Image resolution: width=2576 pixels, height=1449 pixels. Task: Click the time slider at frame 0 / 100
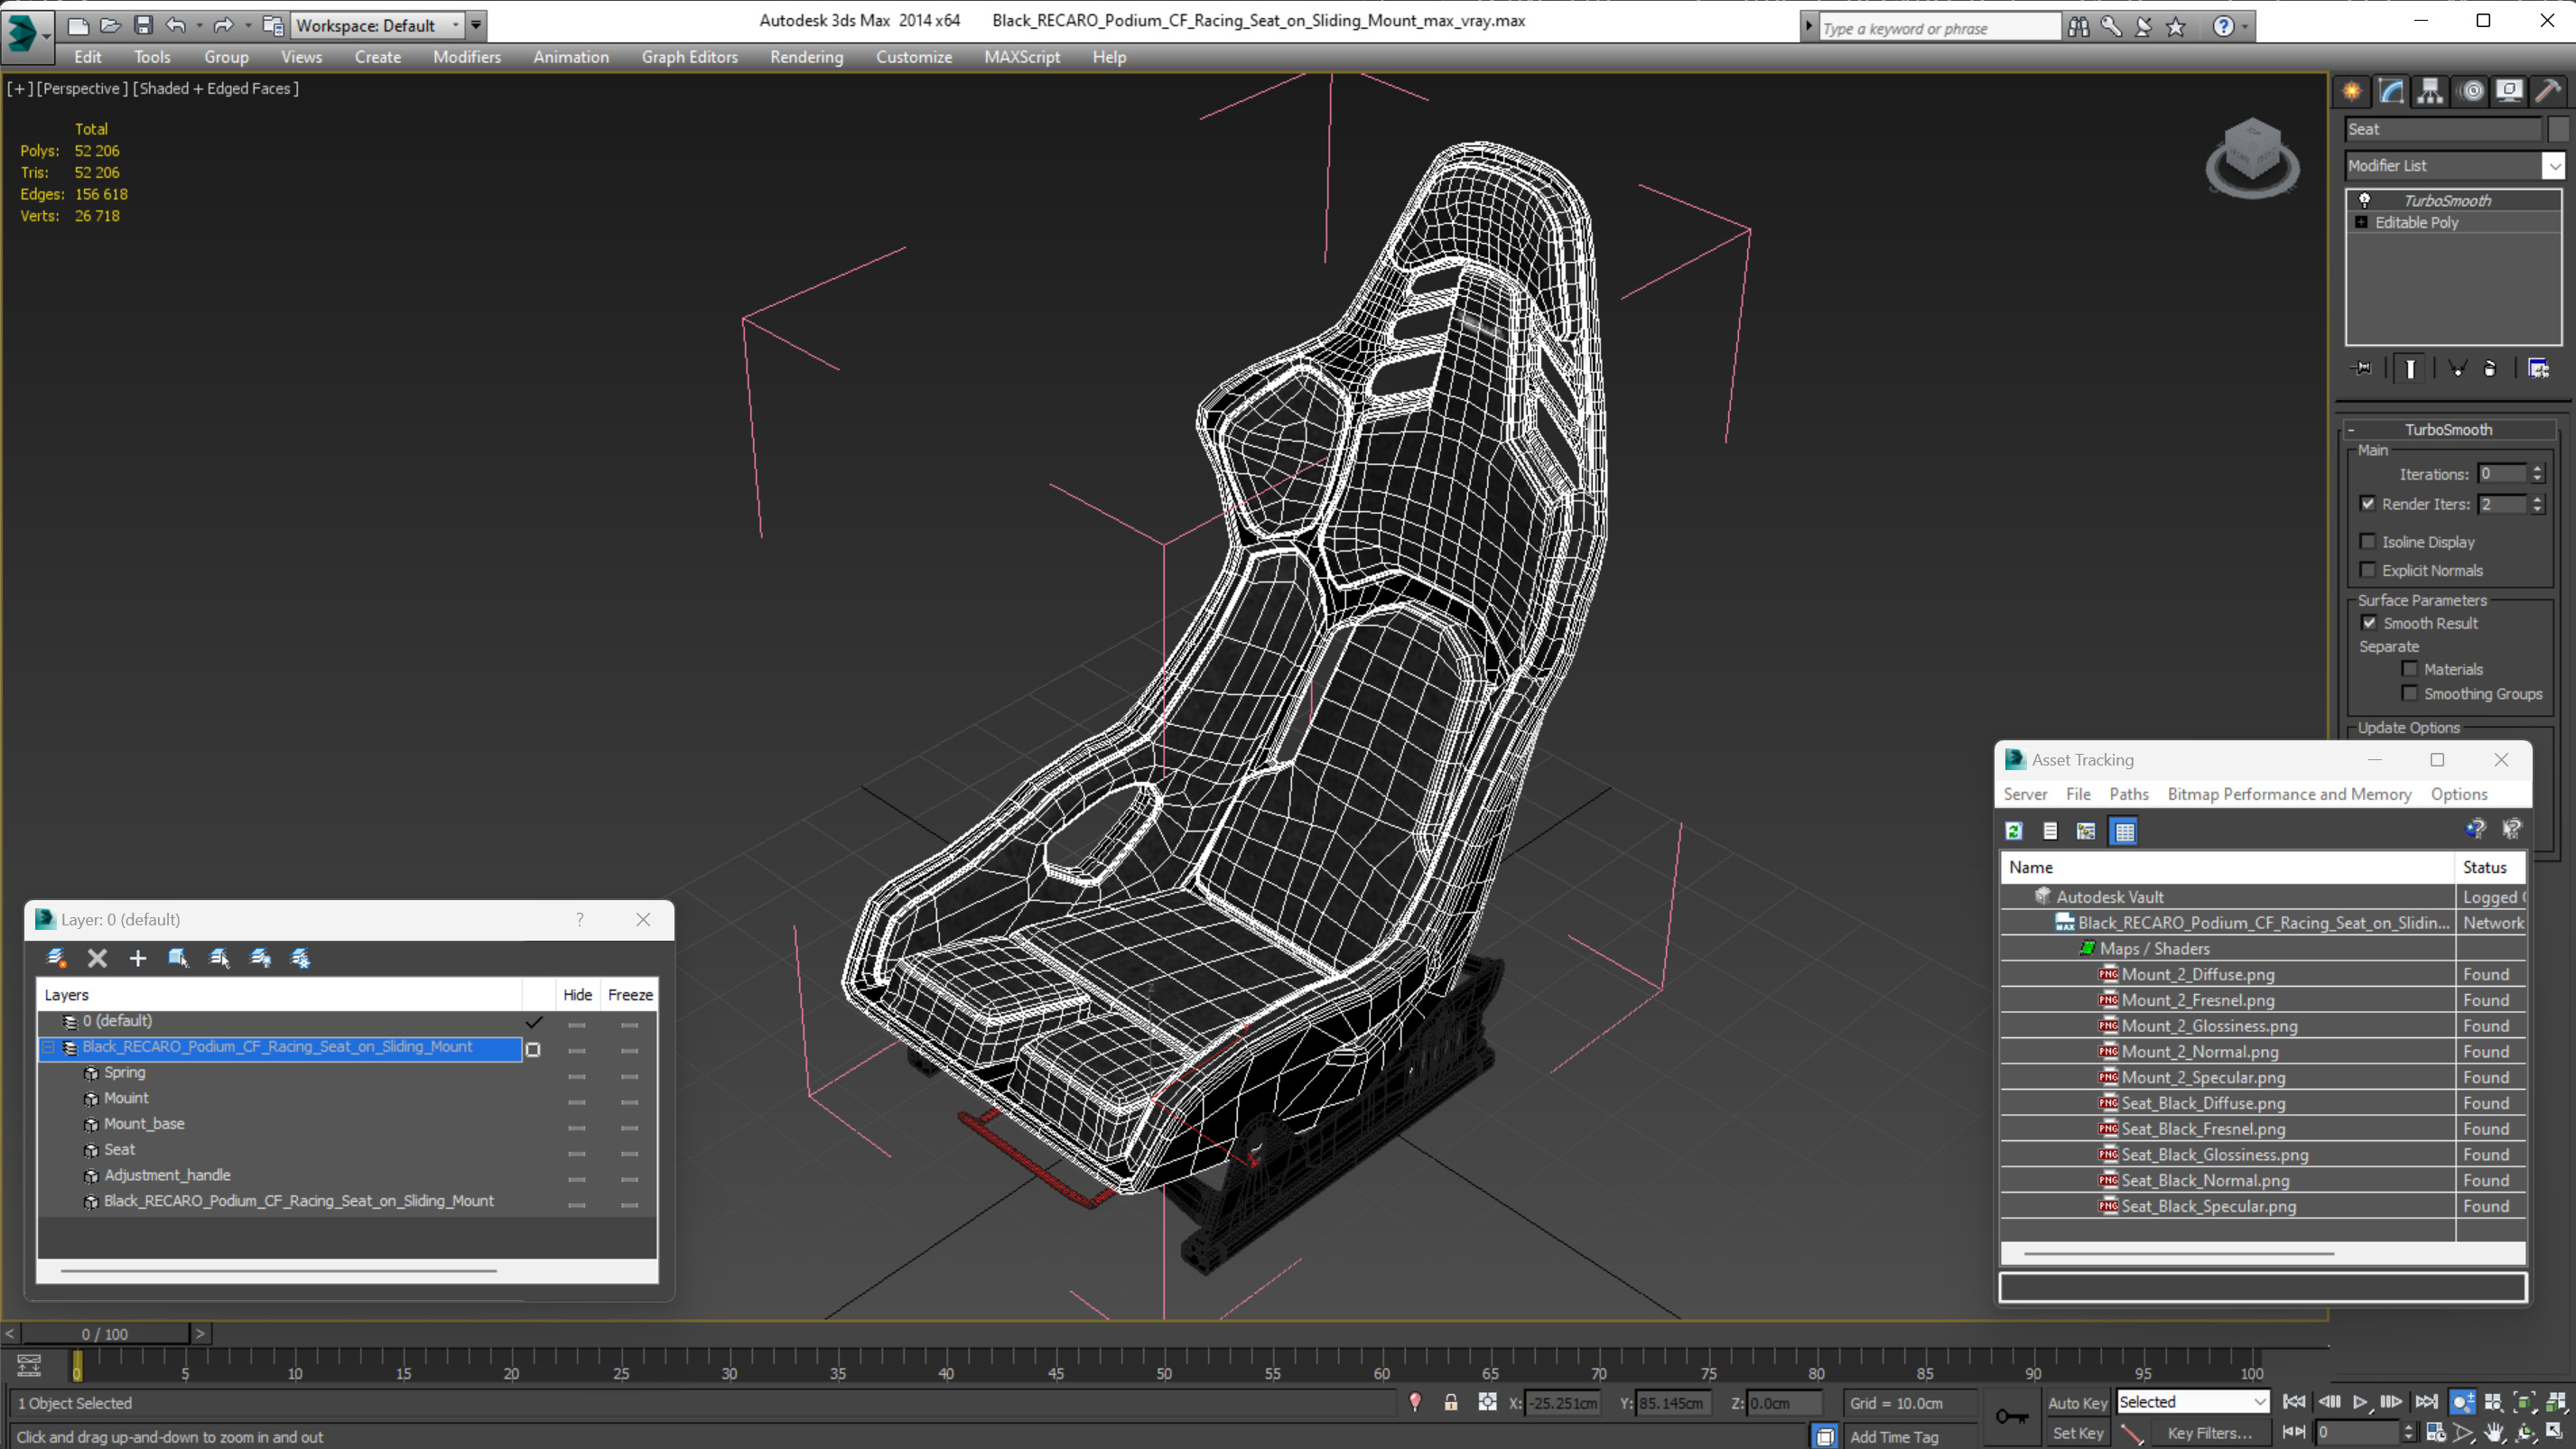pyautogui.click(x=105, y=1334)
